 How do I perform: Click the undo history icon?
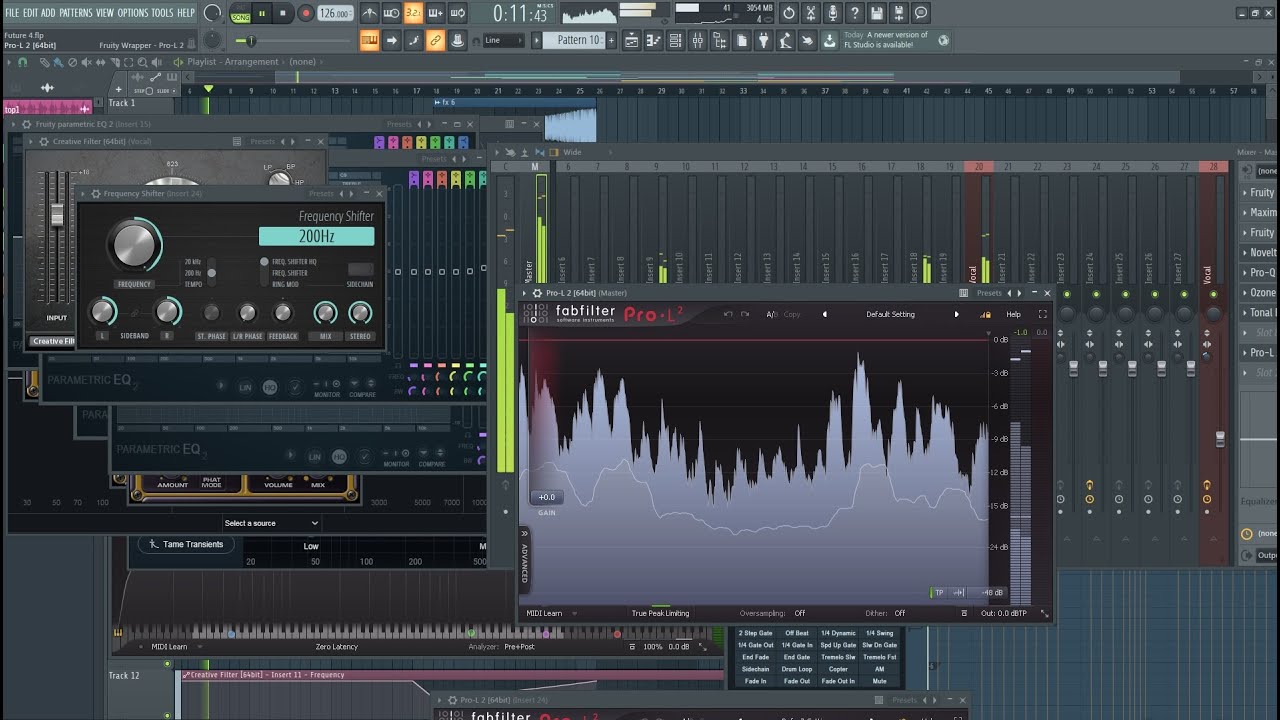point(789,13)
